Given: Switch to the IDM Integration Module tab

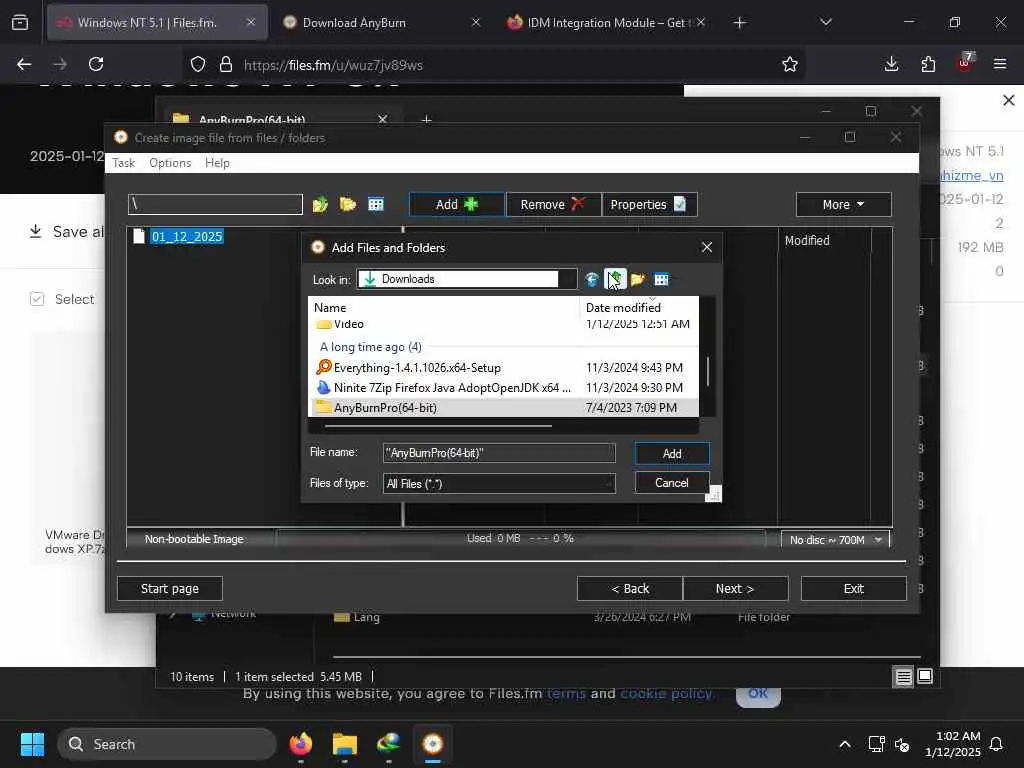Looking at the screenshot, I should pyautogui.click(x=605, y=23).
